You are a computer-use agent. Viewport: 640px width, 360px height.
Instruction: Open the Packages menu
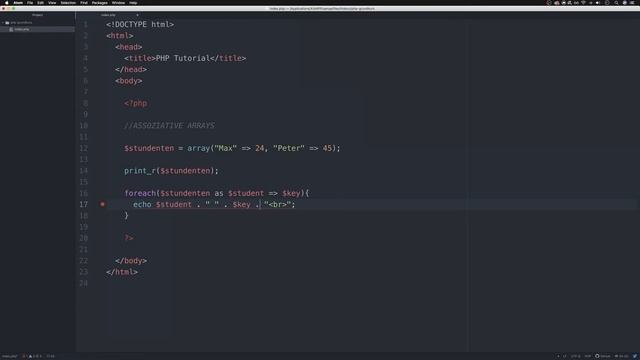100,2
